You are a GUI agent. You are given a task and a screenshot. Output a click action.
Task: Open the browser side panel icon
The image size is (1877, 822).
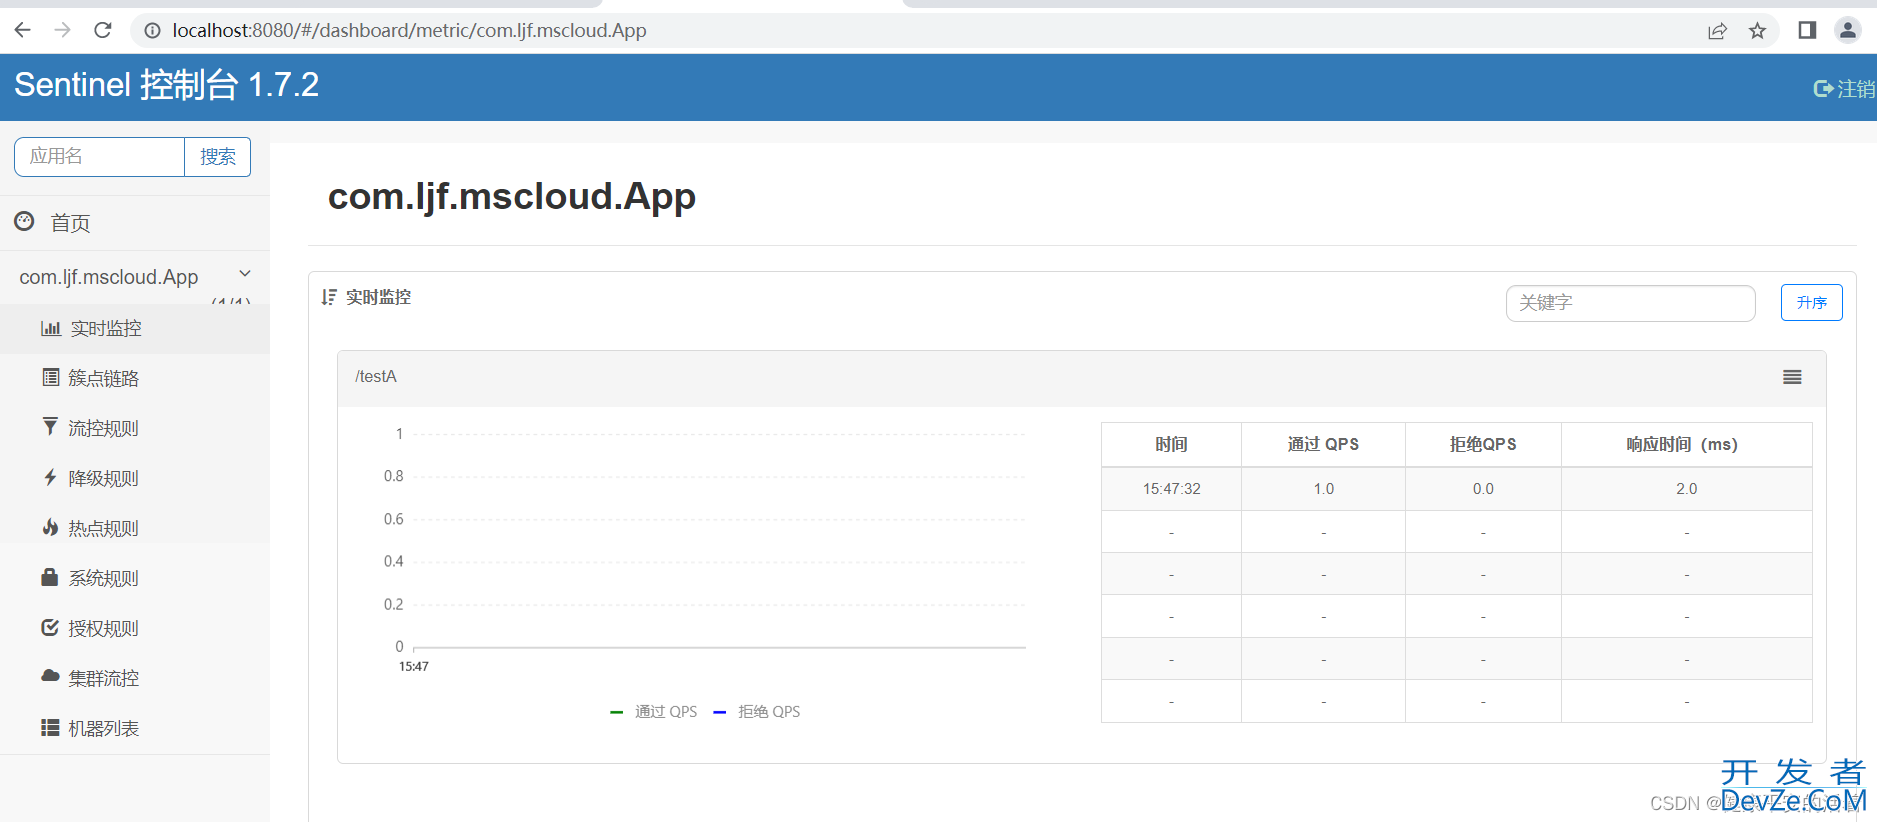(x=1807, y=30)
